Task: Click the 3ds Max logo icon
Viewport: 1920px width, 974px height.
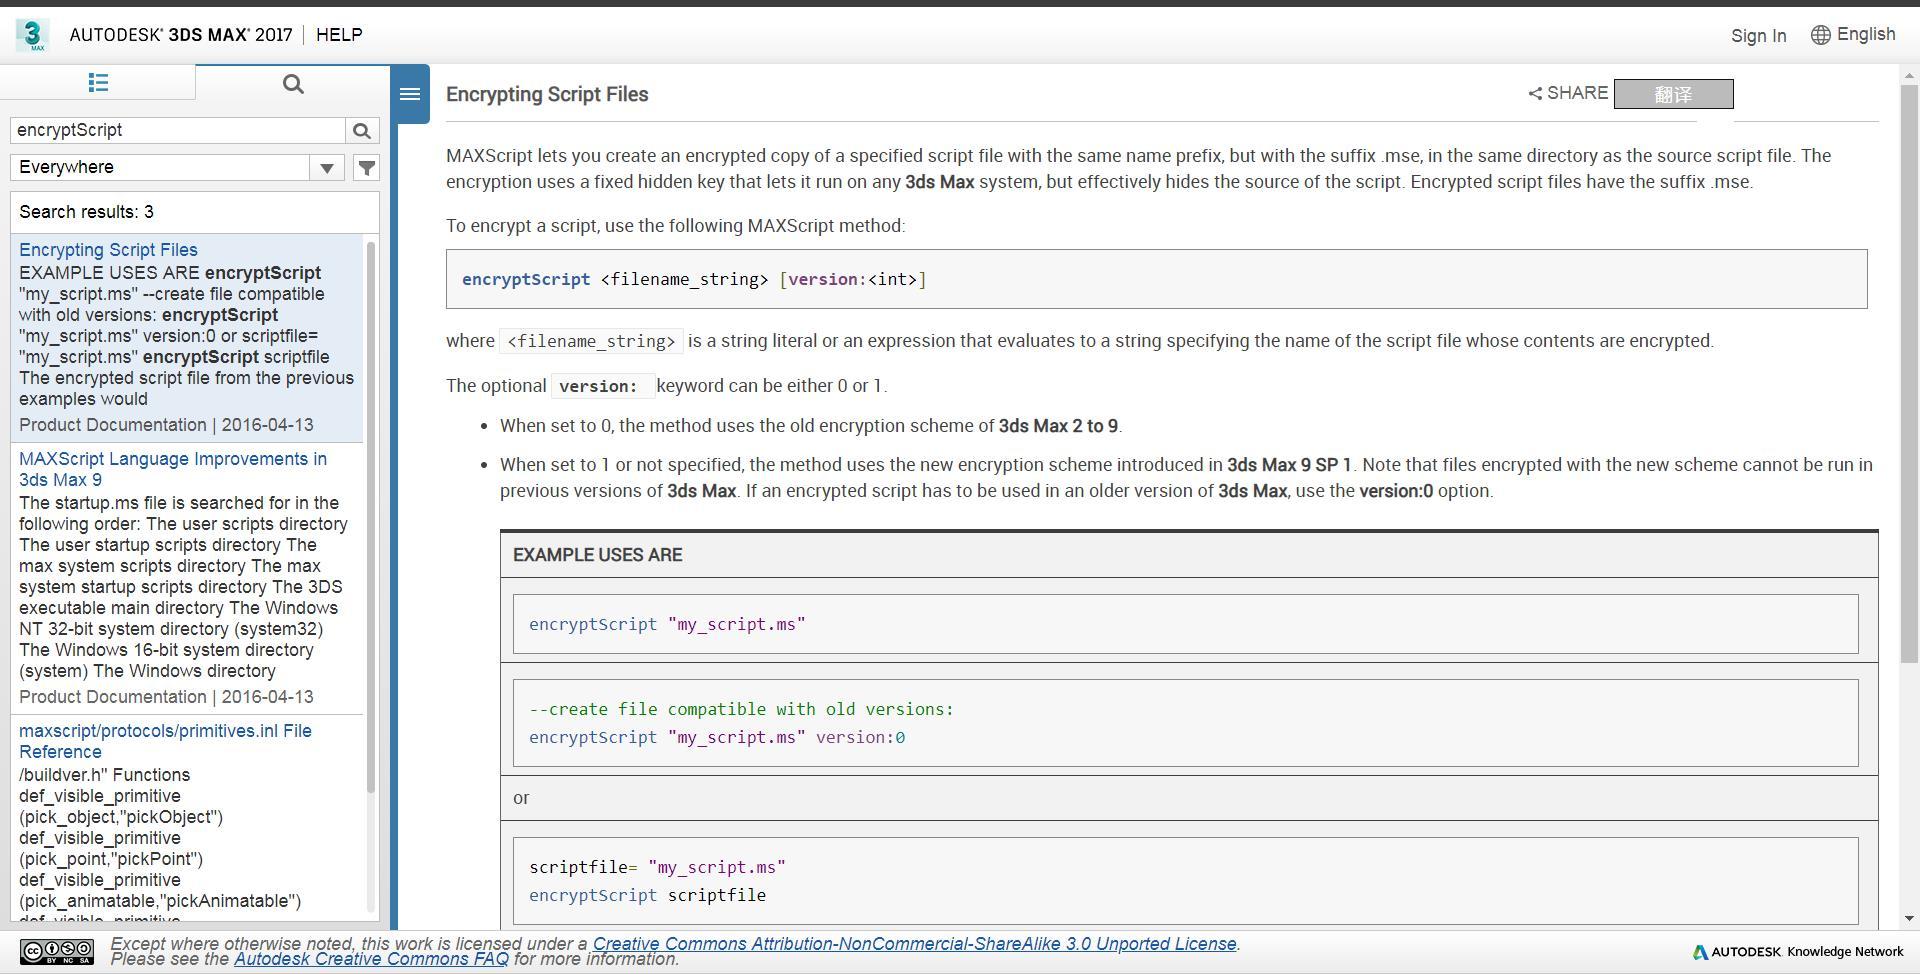Action: [x=32, y=35]
